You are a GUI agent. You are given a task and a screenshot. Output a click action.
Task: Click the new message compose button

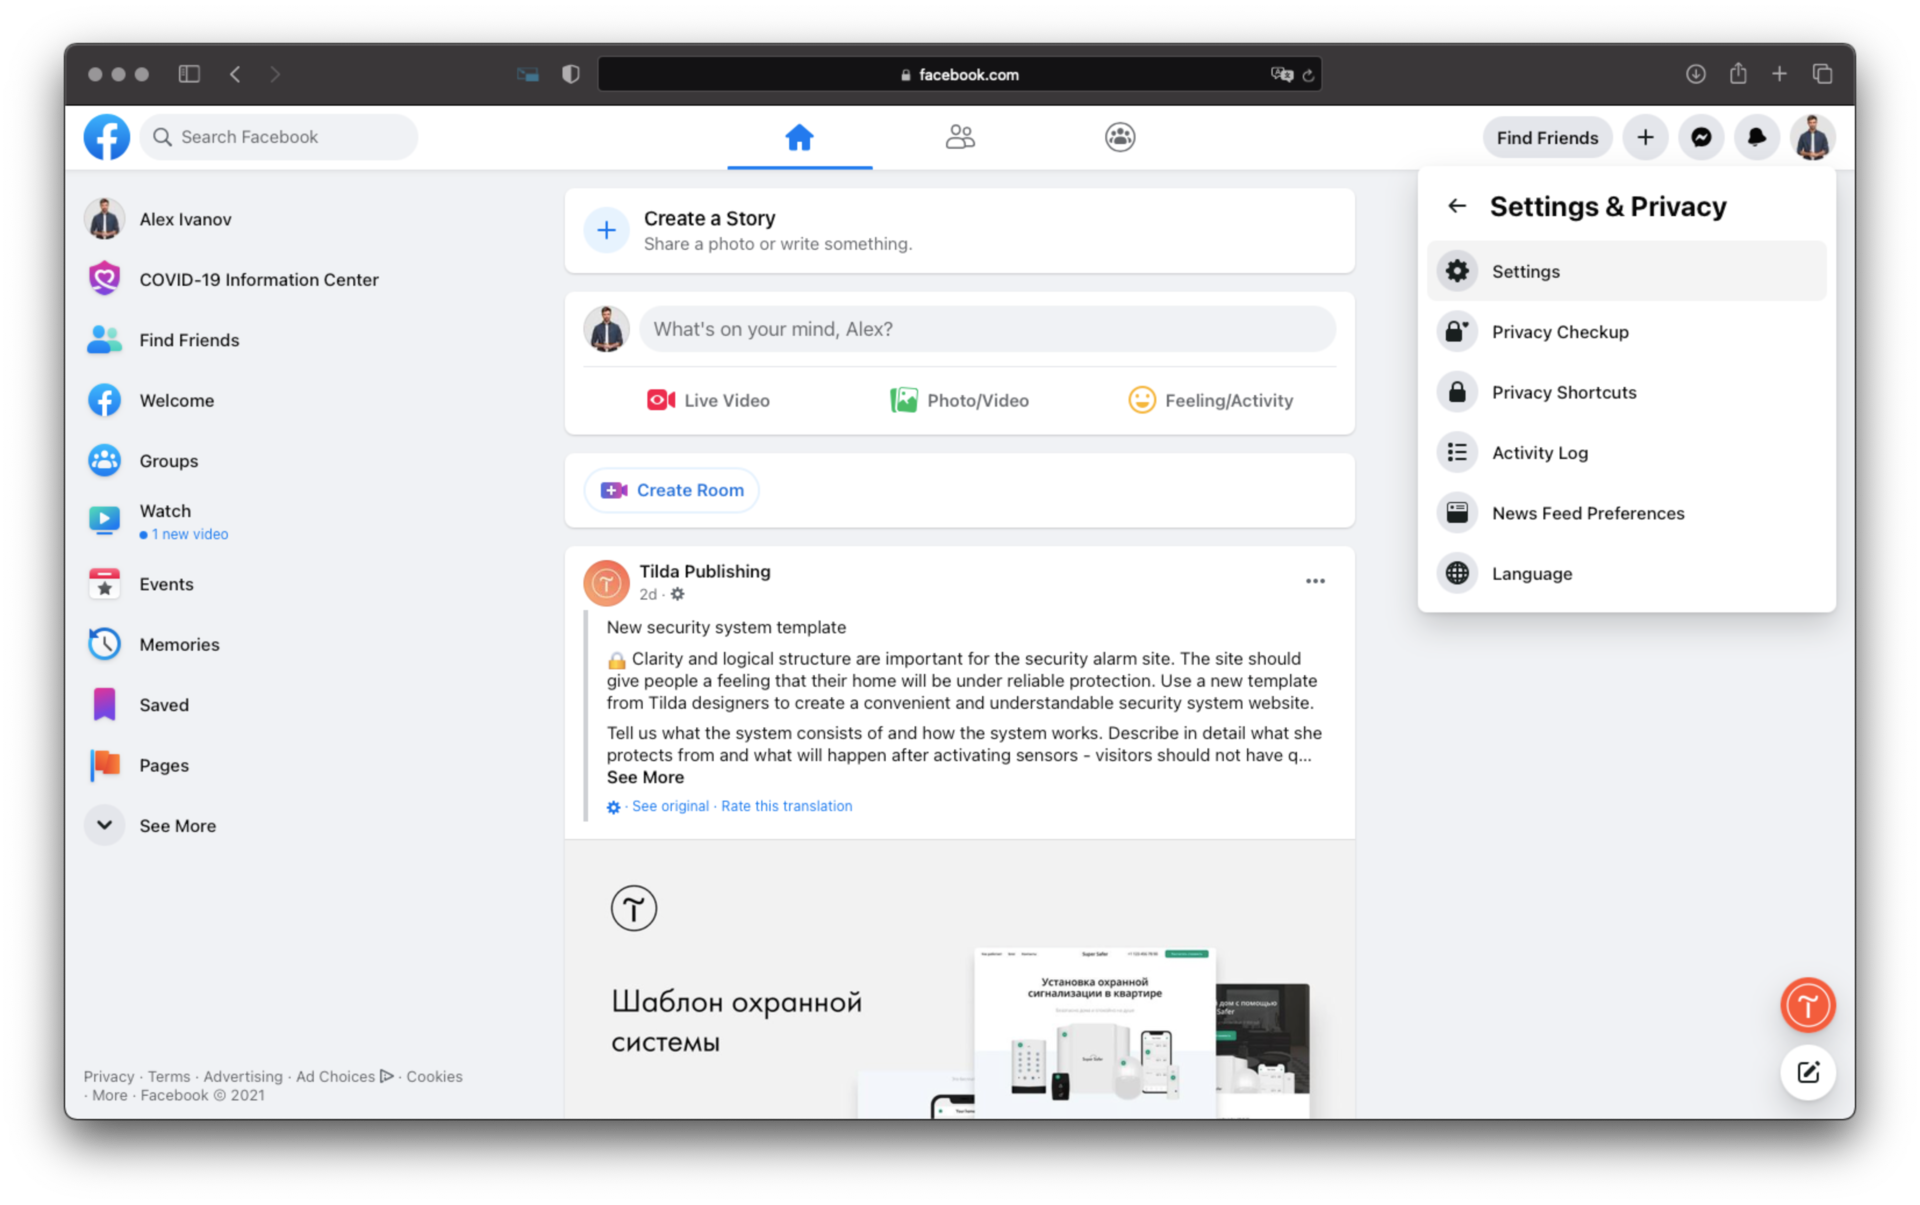coord(1807,1073)
